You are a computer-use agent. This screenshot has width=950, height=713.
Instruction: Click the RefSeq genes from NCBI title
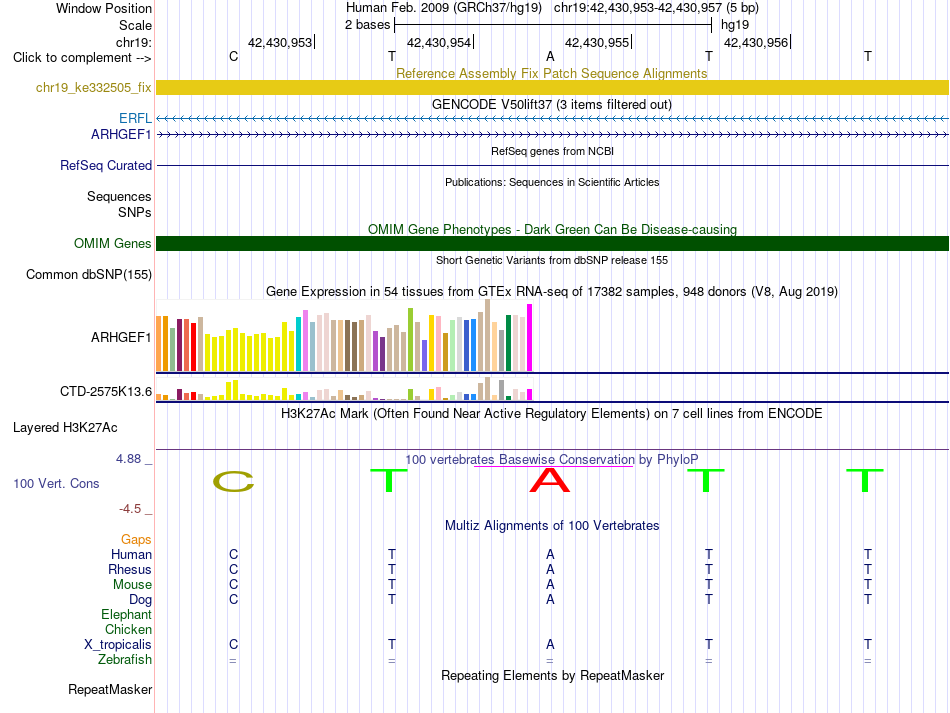(552, 151)
